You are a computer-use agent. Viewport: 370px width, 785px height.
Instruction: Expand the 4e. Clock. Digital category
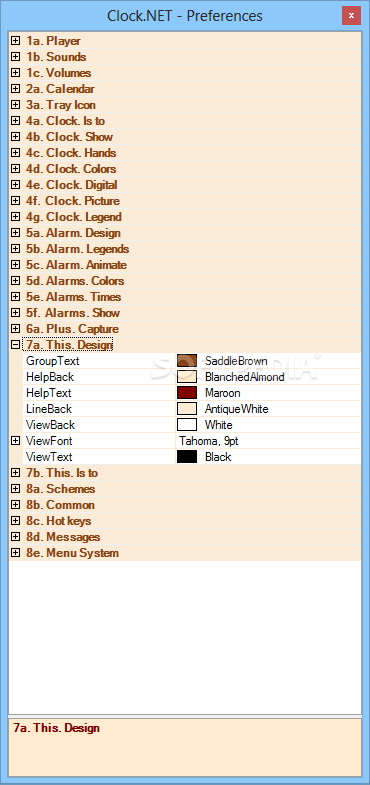click(16, 185)
